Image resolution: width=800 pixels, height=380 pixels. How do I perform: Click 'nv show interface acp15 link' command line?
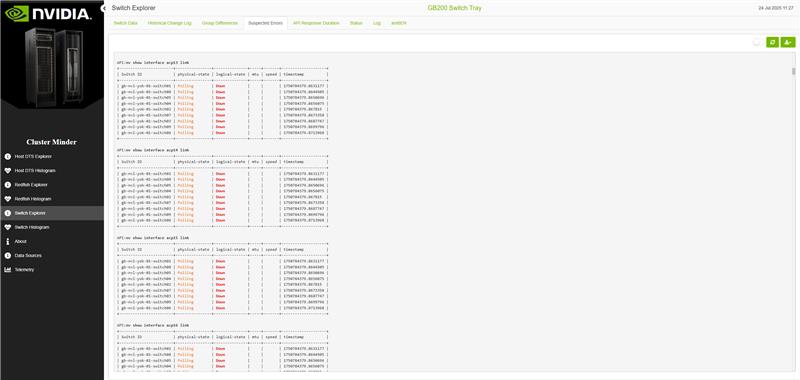coord(153,238)
